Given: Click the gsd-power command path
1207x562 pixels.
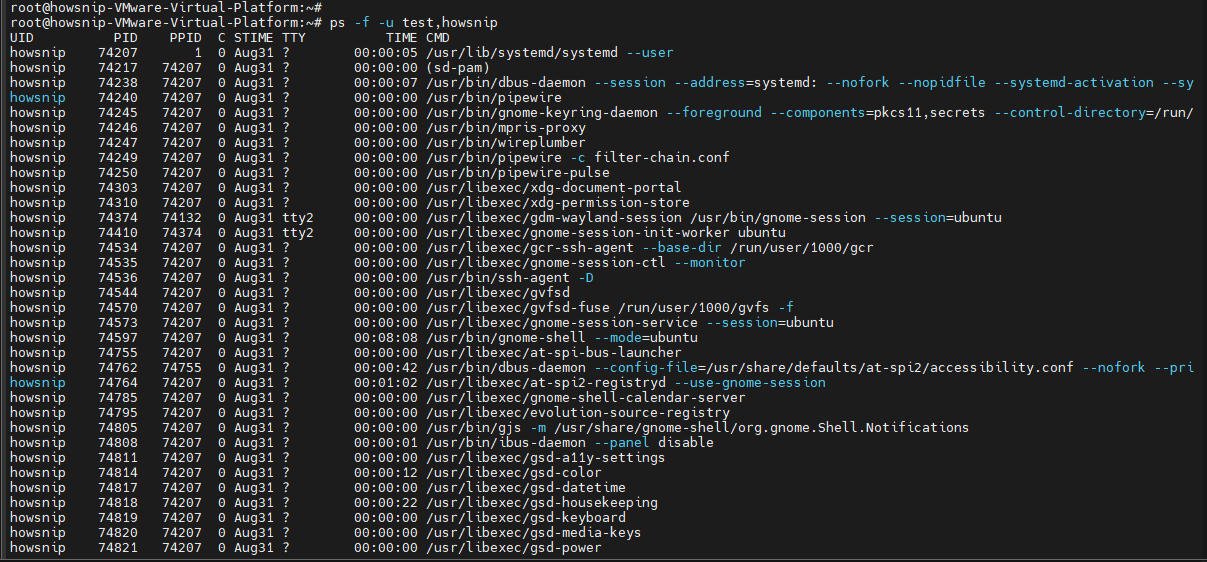Looking at the screenshot, I should click(x=514, y=548).
